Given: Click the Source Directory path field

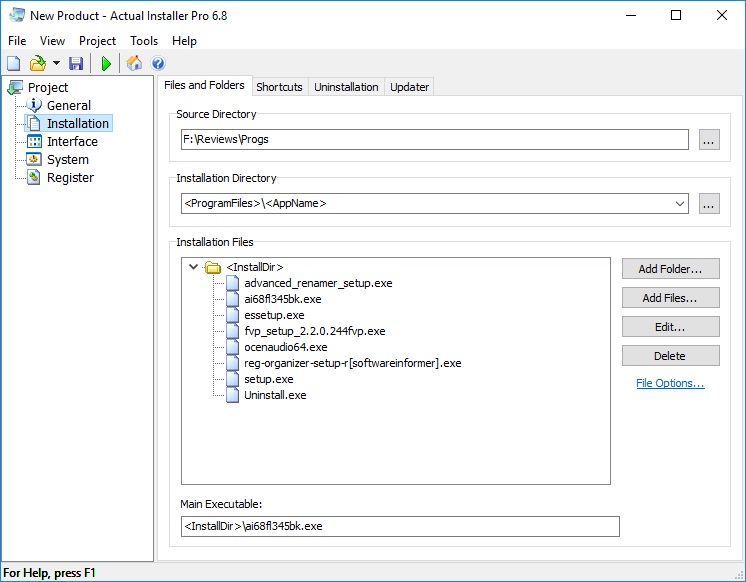Looking at the screenshot, I should coord(434,139).
